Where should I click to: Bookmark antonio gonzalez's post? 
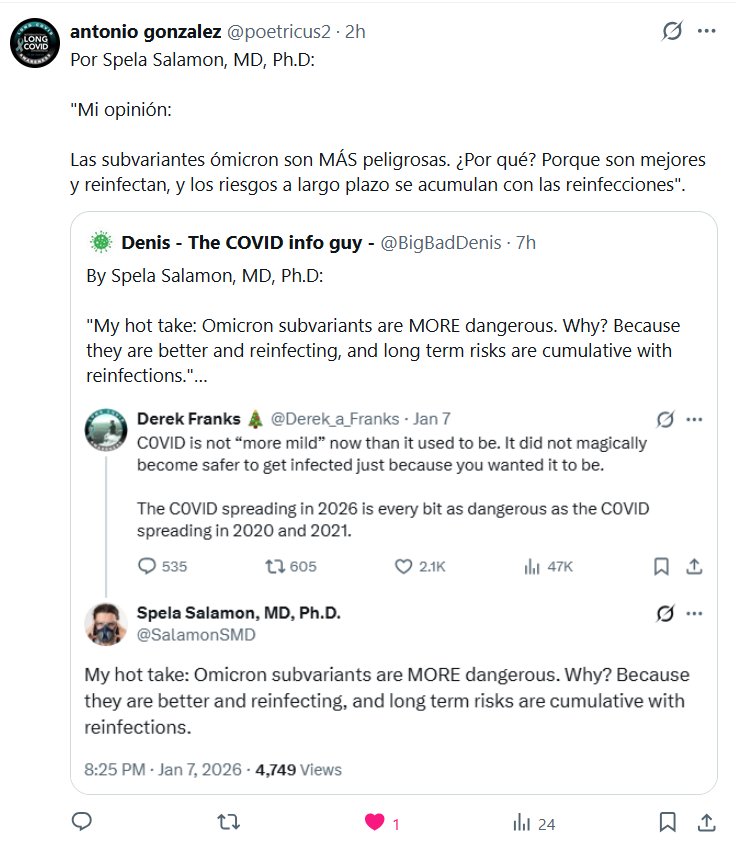(666, 823)
